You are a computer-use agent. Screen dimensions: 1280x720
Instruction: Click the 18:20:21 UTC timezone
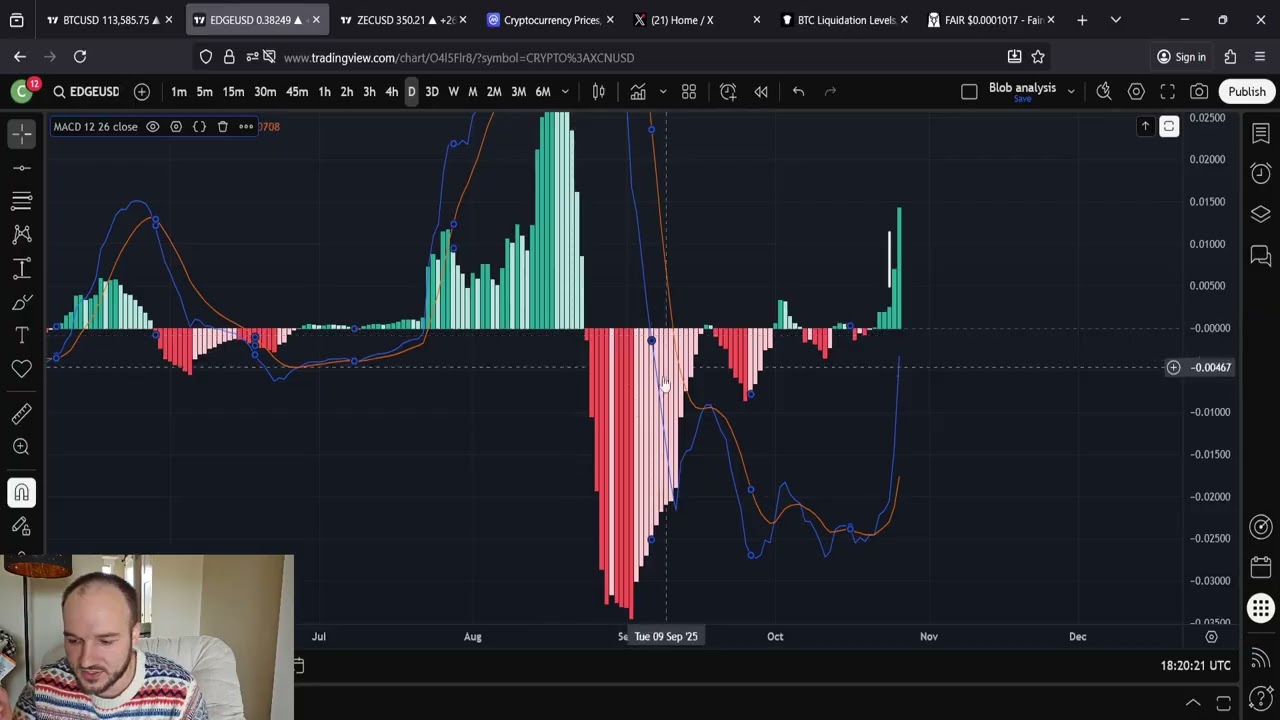click(1195, 665)
